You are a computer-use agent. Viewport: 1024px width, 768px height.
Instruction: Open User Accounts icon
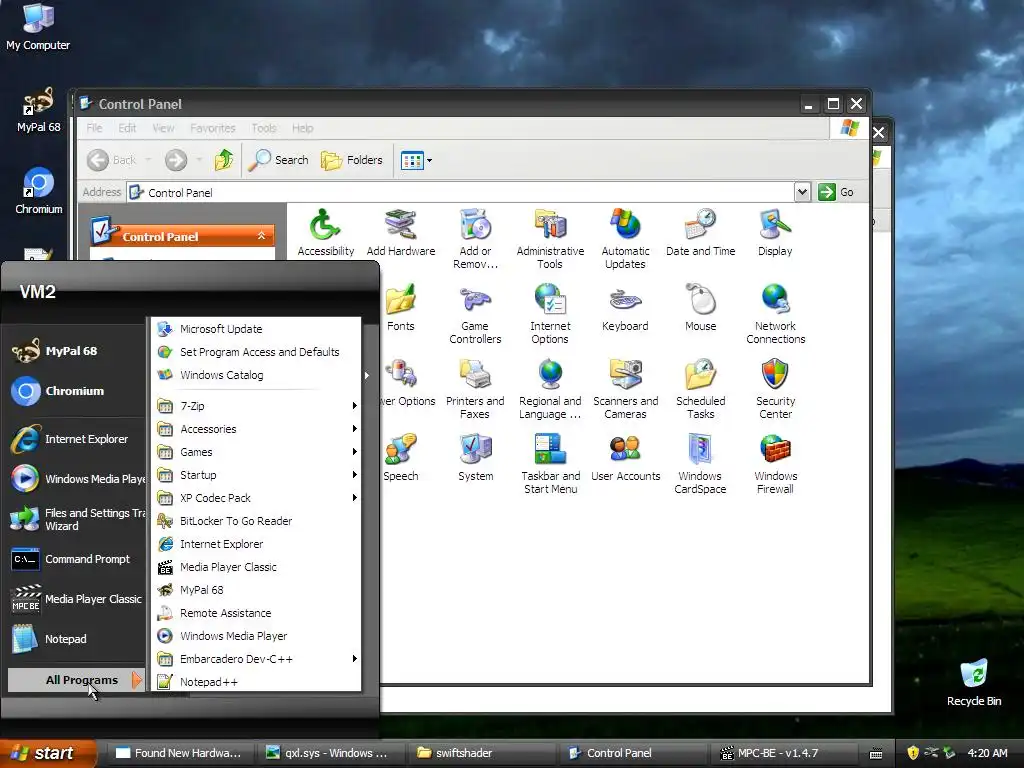(x=625, y=458)
